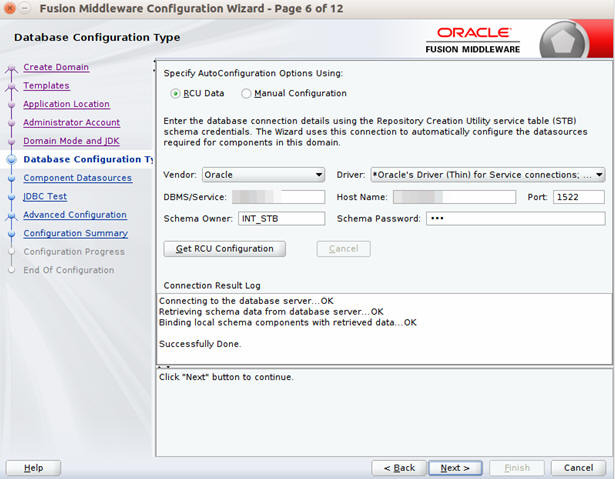Click the DBMS/Service input field

[278, 197]
